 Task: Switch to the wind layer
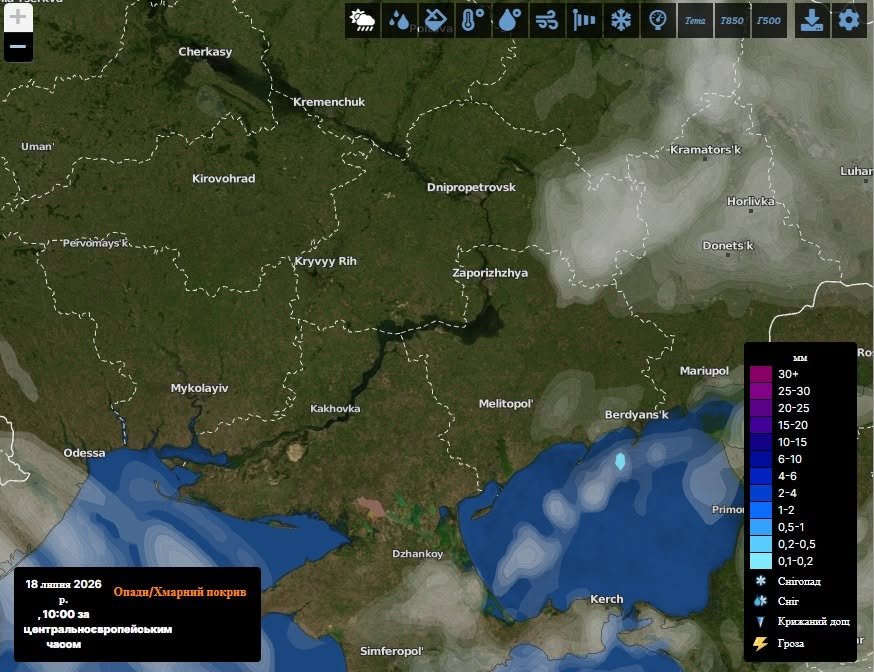click(547, 21)
